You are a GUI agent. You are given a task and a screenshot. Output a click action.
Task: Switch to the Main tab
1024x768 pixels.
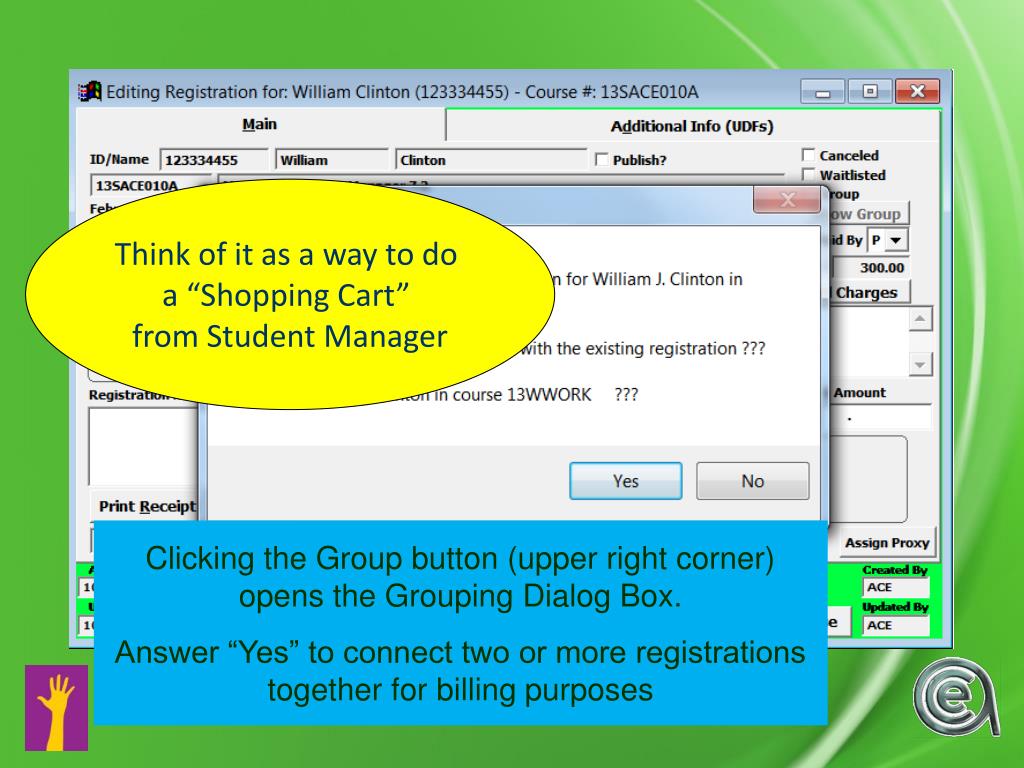pyautogui.click(x=260, y=124)
